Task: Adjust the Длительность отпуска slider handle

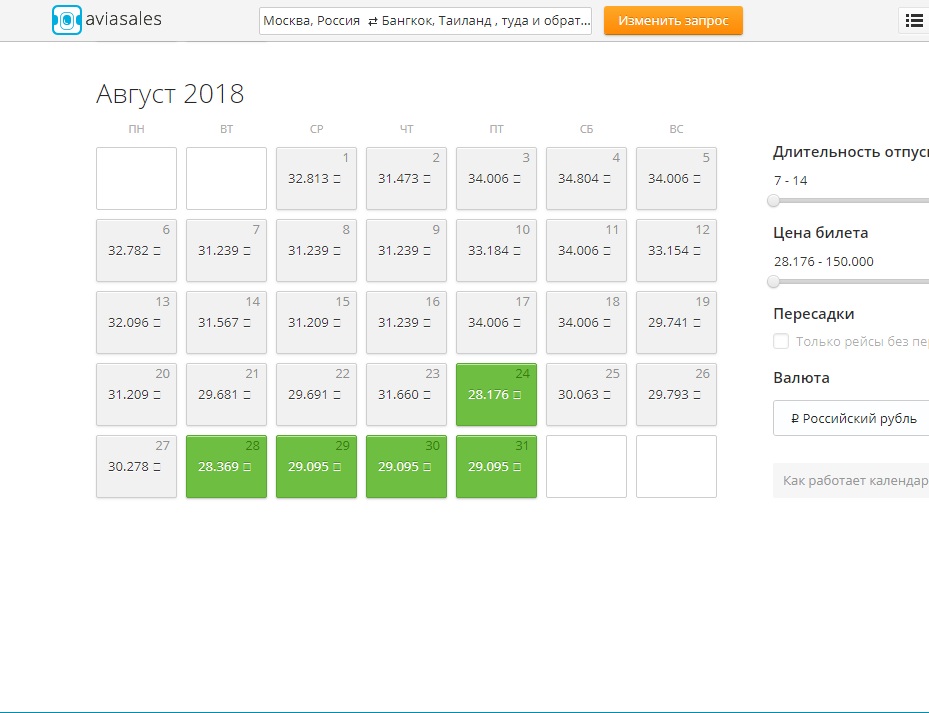Action: 773,201
